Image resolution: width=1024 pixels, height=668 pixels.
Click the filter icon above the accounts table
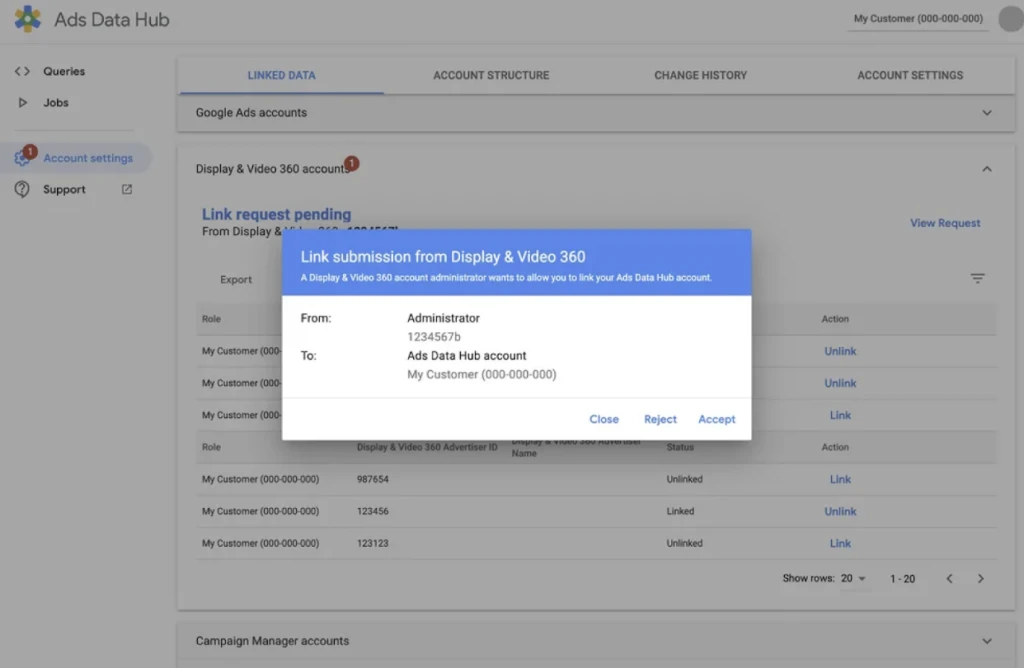point(977,278)
